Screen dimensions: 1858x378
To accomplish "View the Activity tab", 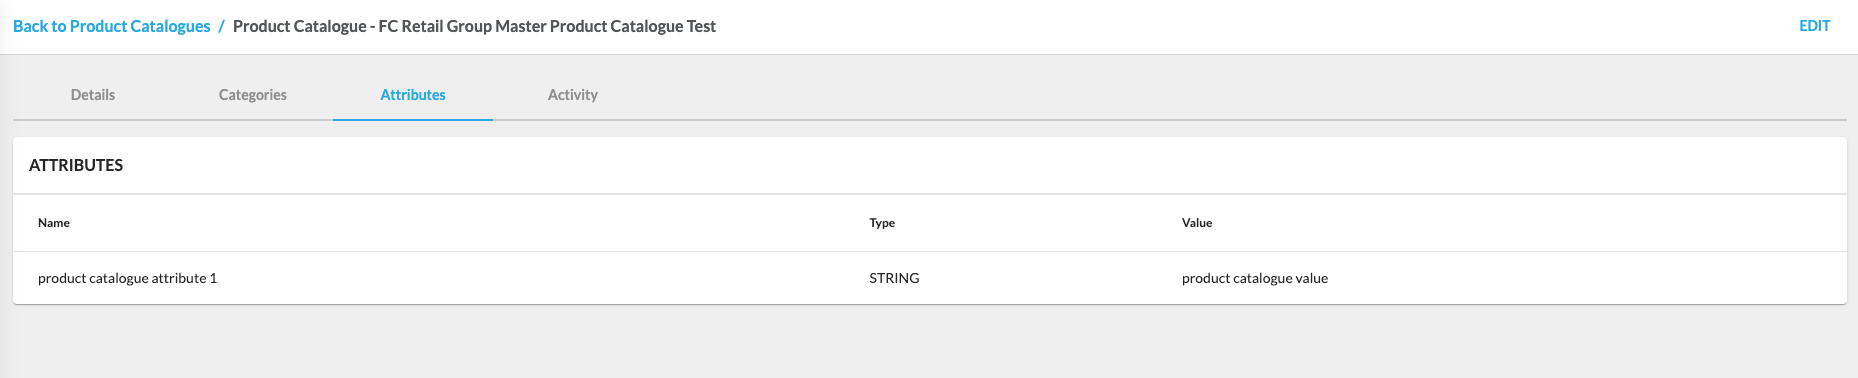I will click(x=573, y=95).
